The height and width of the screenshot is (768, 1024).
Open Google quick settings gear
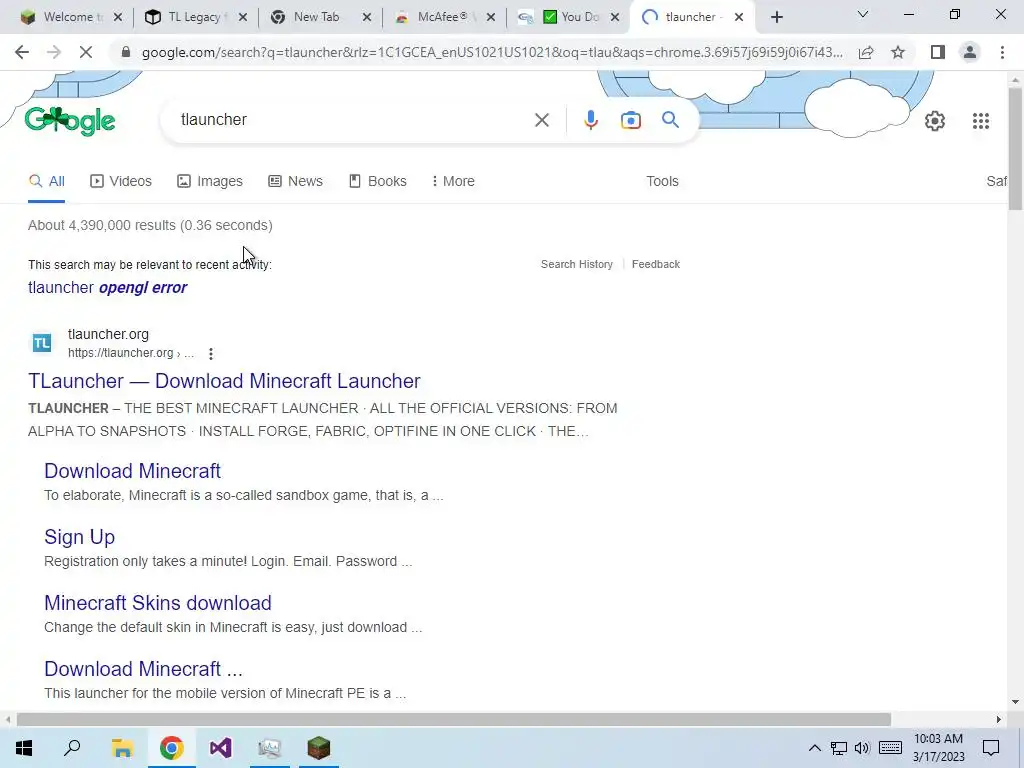pyautogui.click(x=935, y=121)
